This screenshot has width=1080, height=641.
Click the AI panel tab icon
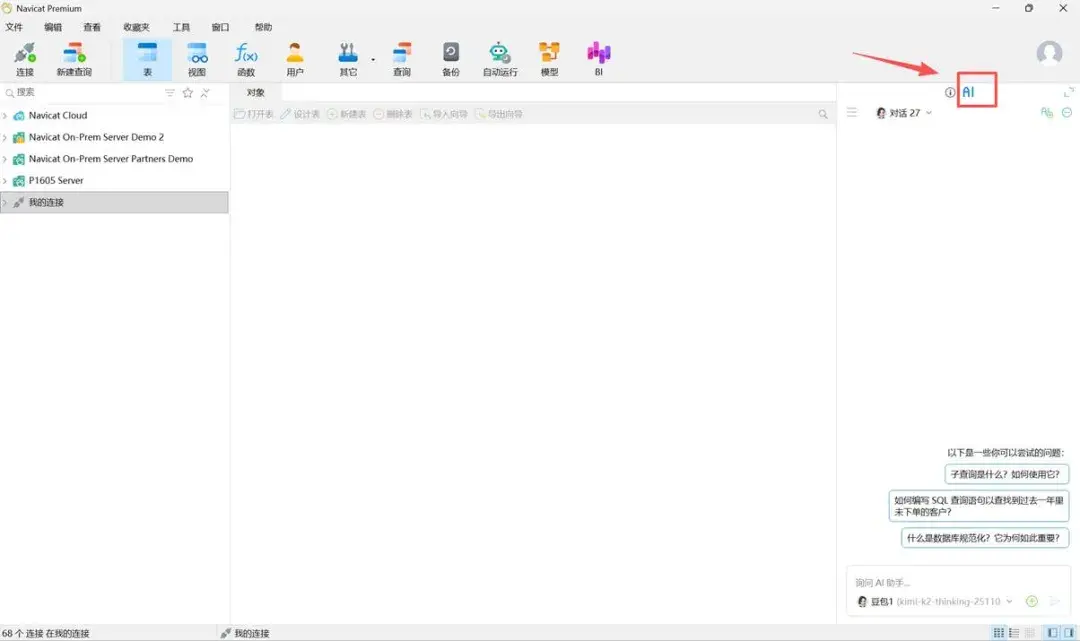pyautogui.click(x=968, y=92)
